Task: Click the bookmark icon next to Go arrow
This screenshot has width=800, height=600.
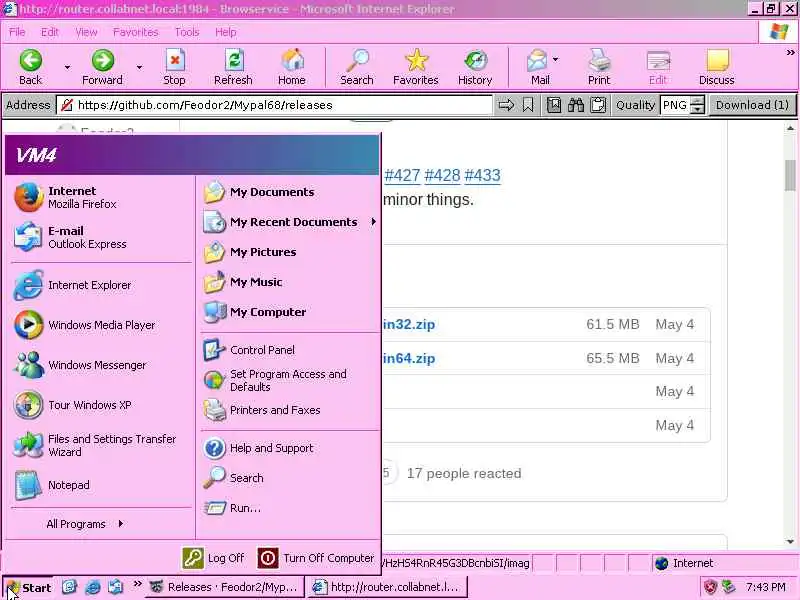Action: 528,105
